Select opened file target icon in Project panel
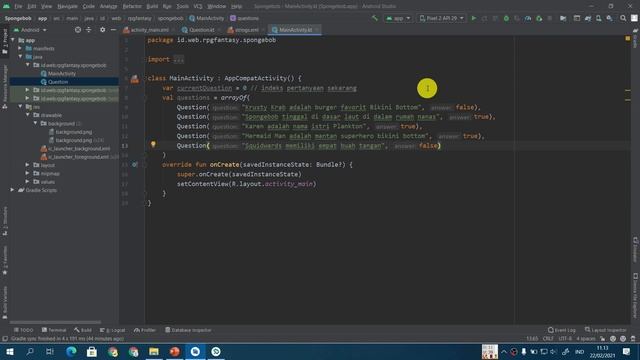The height and width of the screenshot is (360, 640). [x=78, y=30]
